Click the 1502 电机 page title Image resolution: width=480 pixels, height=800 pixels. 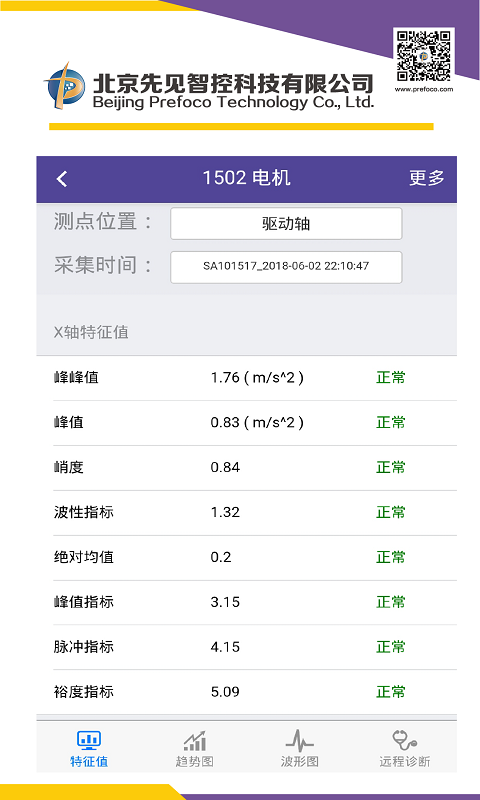click(246, 178)
